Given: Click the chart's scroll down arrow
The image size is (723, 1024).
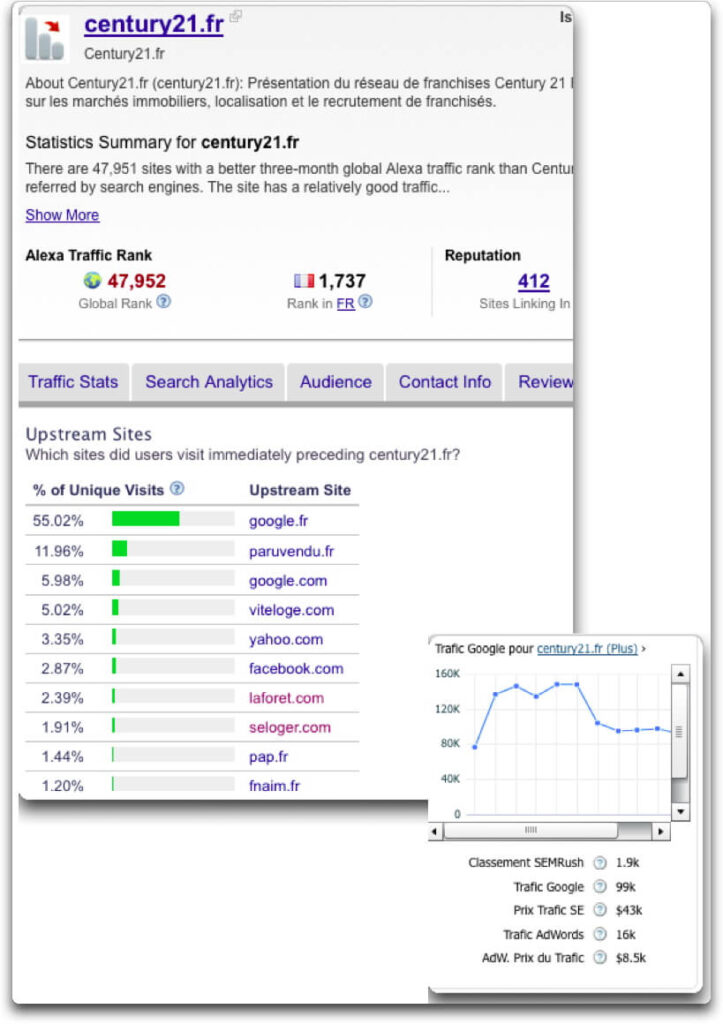Looking at the screenshot, I should coord(681,812).
